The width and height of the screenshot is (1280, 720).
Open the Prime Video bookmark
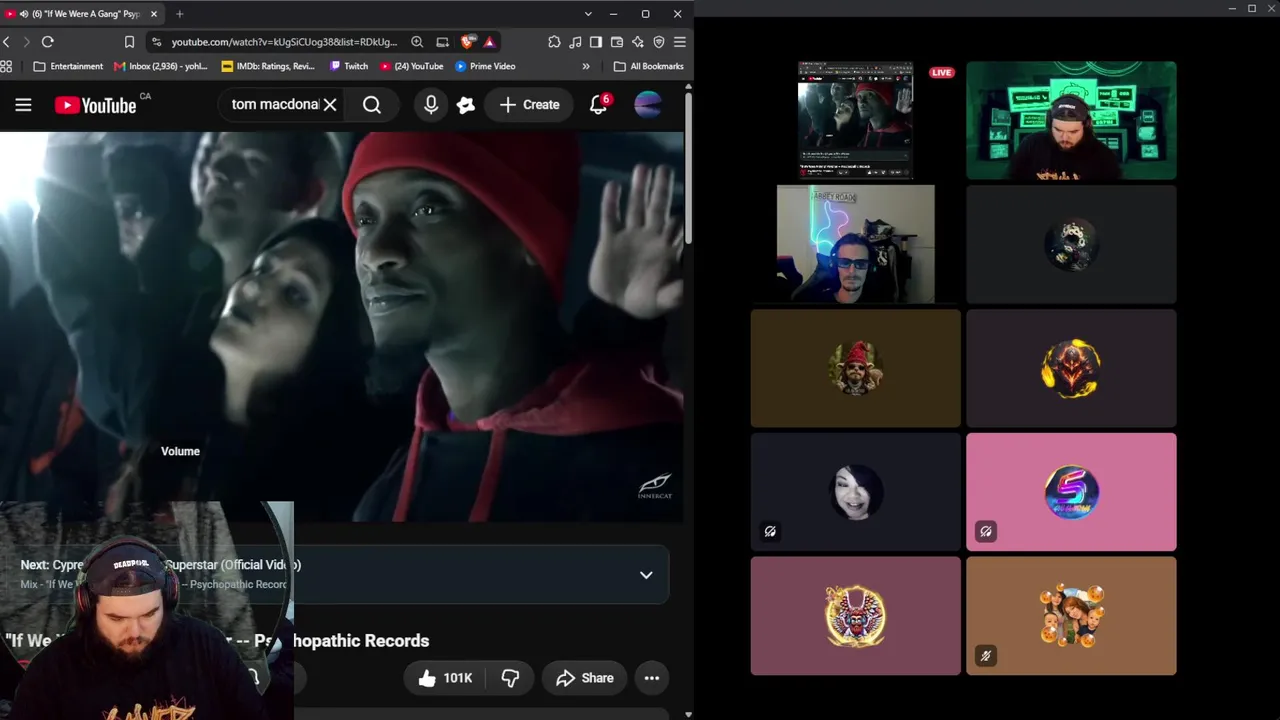pyautogui.click(x=485, y=66)
